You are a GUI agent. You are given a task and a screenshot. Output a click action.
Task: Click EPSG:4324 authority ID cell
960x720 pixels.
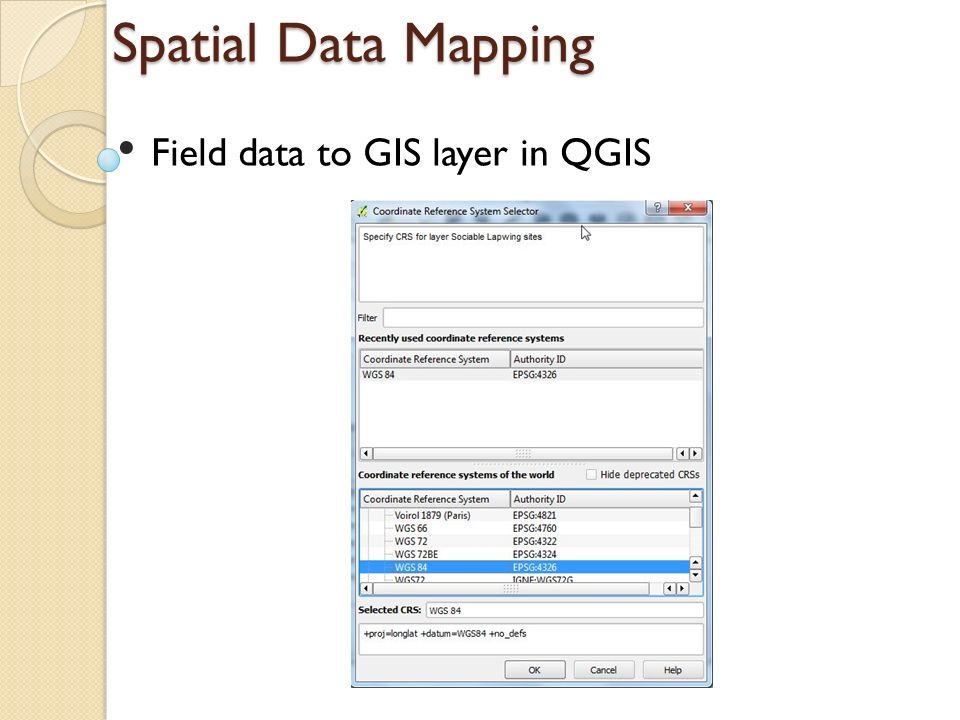pyautogui.click(x=534, y=554)
